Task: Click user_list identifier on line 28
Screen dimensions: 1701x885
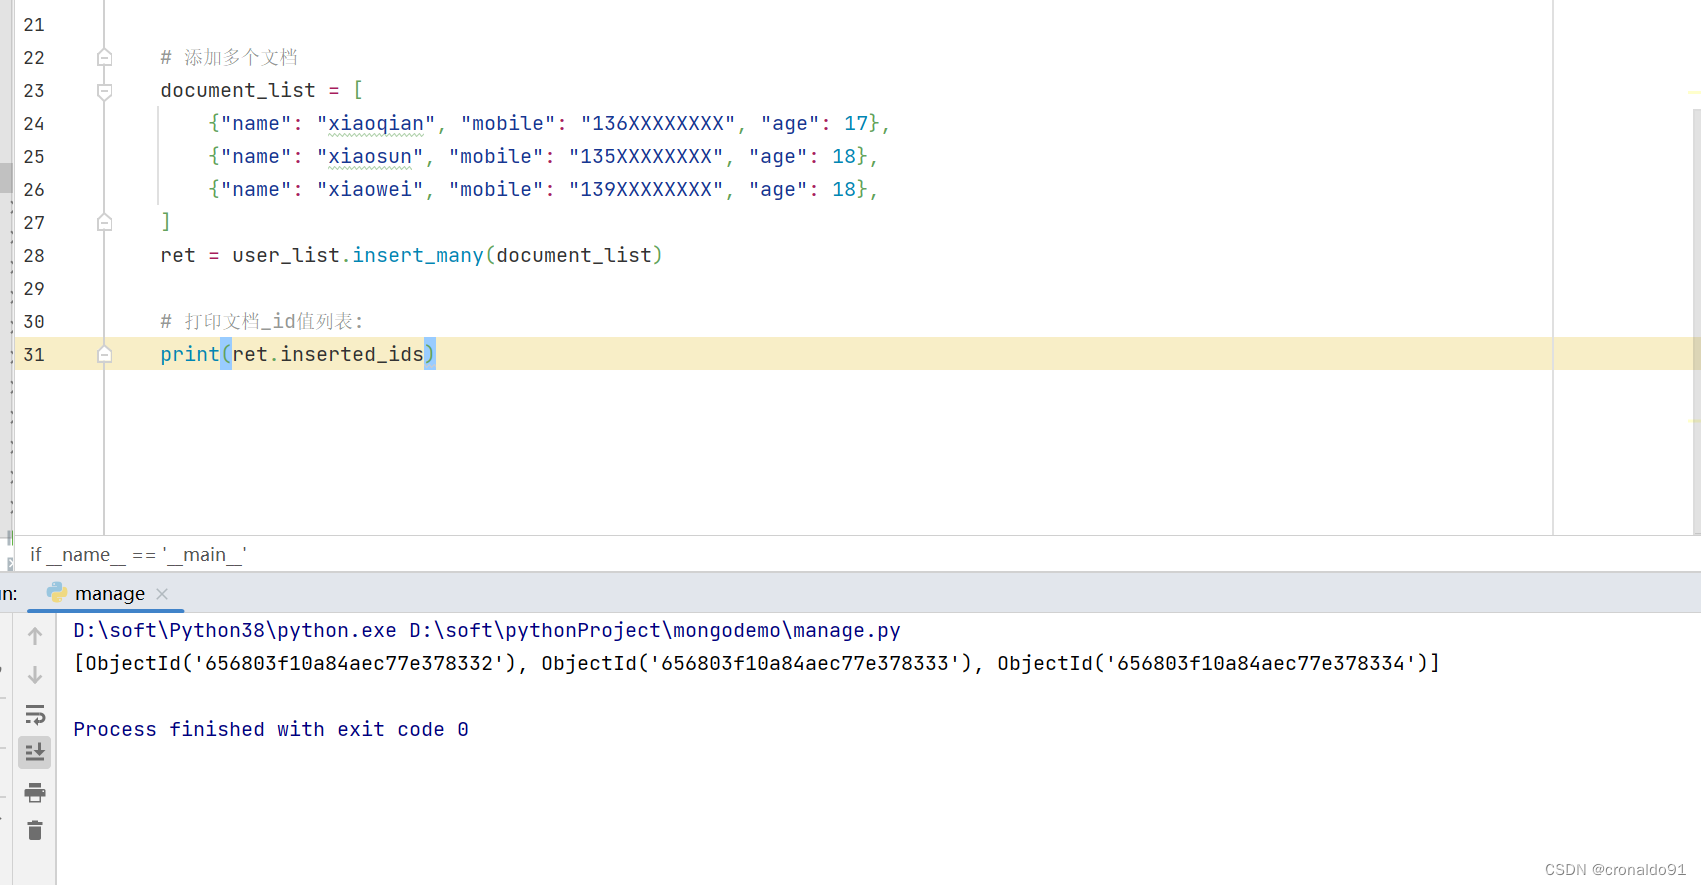Action: click(x=286, y=255)
